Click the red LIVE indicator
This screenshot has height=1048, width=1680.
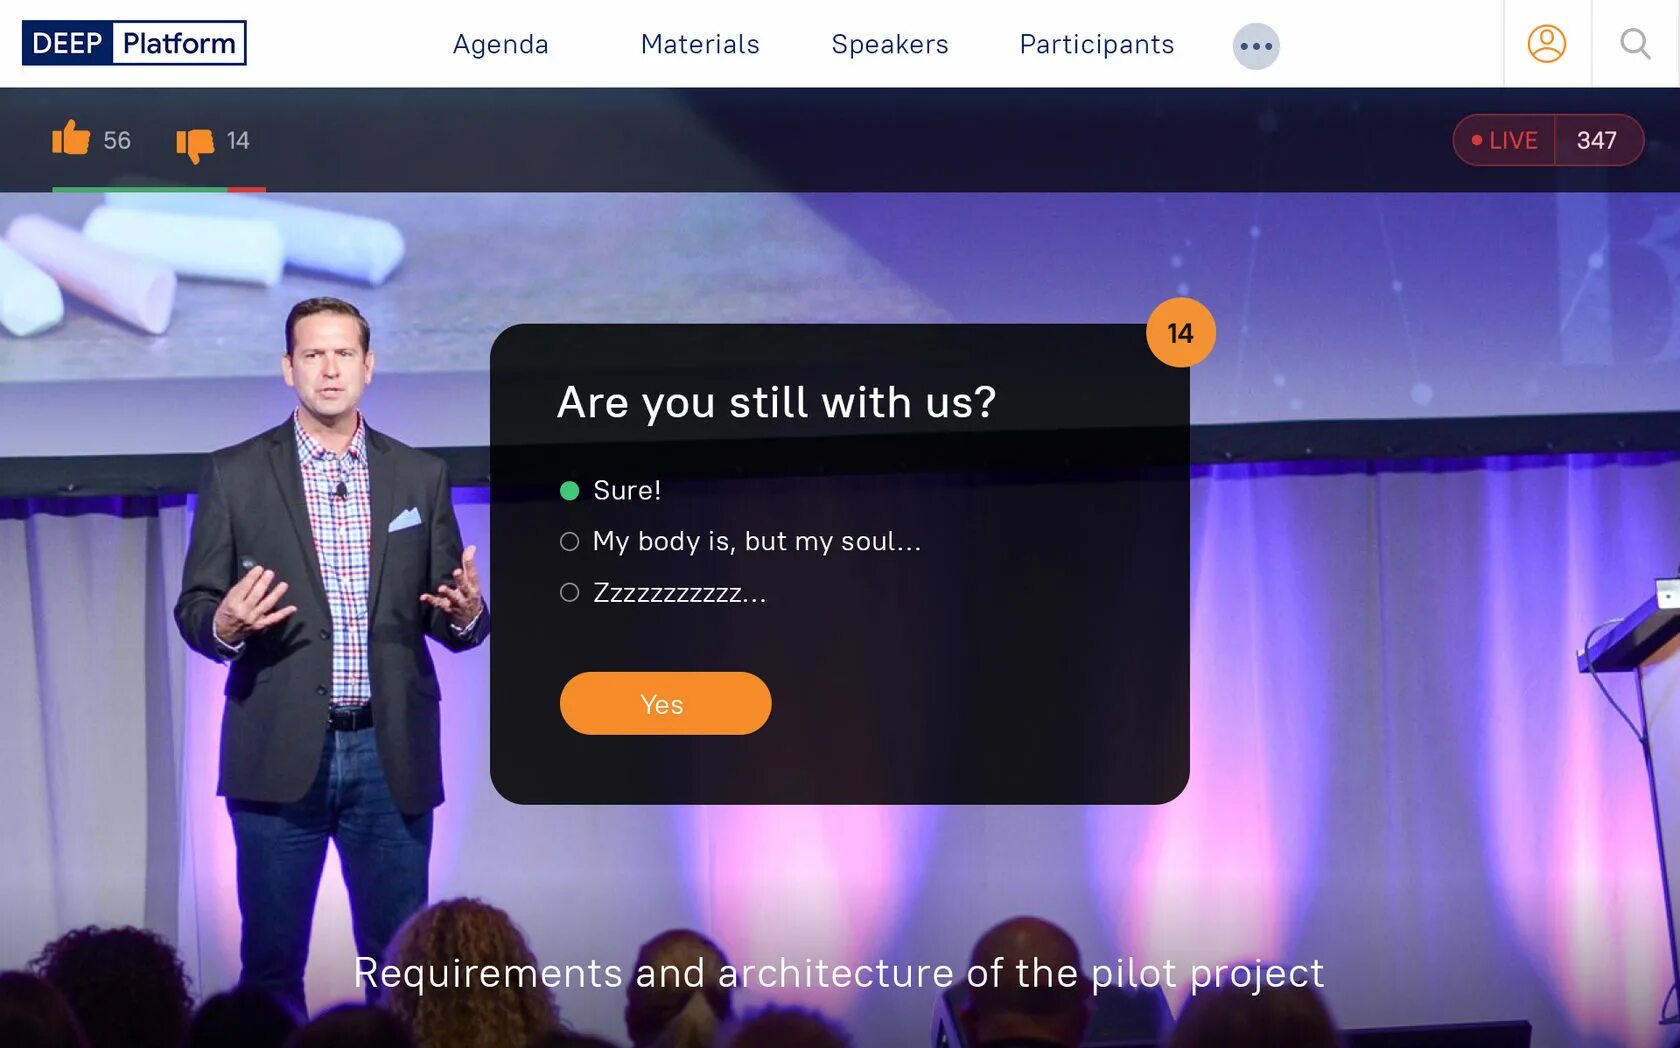click(x=1504, y=140)
